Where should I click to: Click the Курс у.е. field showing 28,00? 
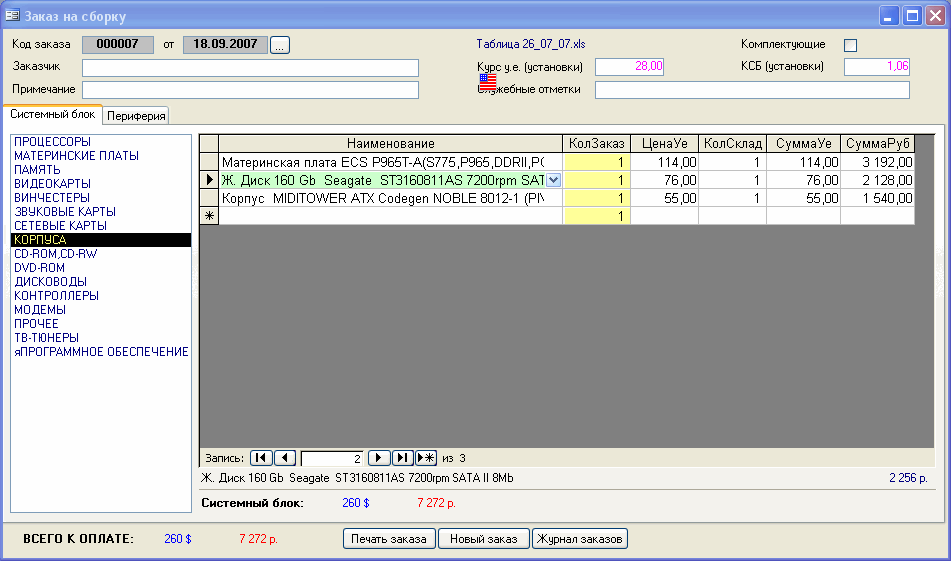[x=630, y=67]
